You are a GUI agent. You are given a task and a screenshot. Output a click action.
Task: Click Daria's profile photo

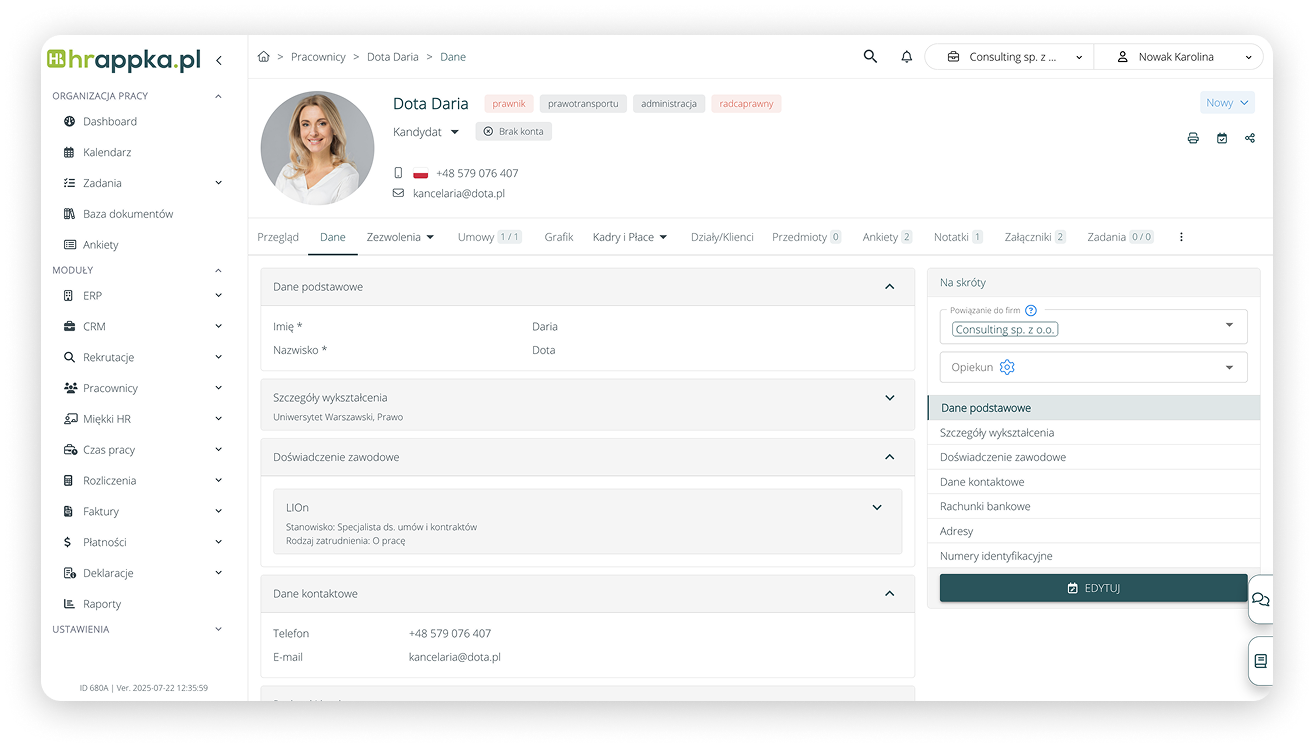(x=317, y=148)
